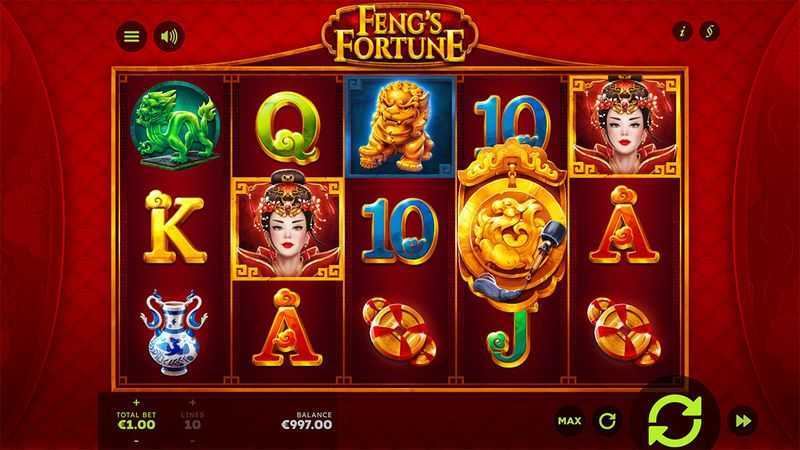Click the Balance €997.00 display
The height and width of the screenshot is (450, 800).
click(x=307, y=420)
